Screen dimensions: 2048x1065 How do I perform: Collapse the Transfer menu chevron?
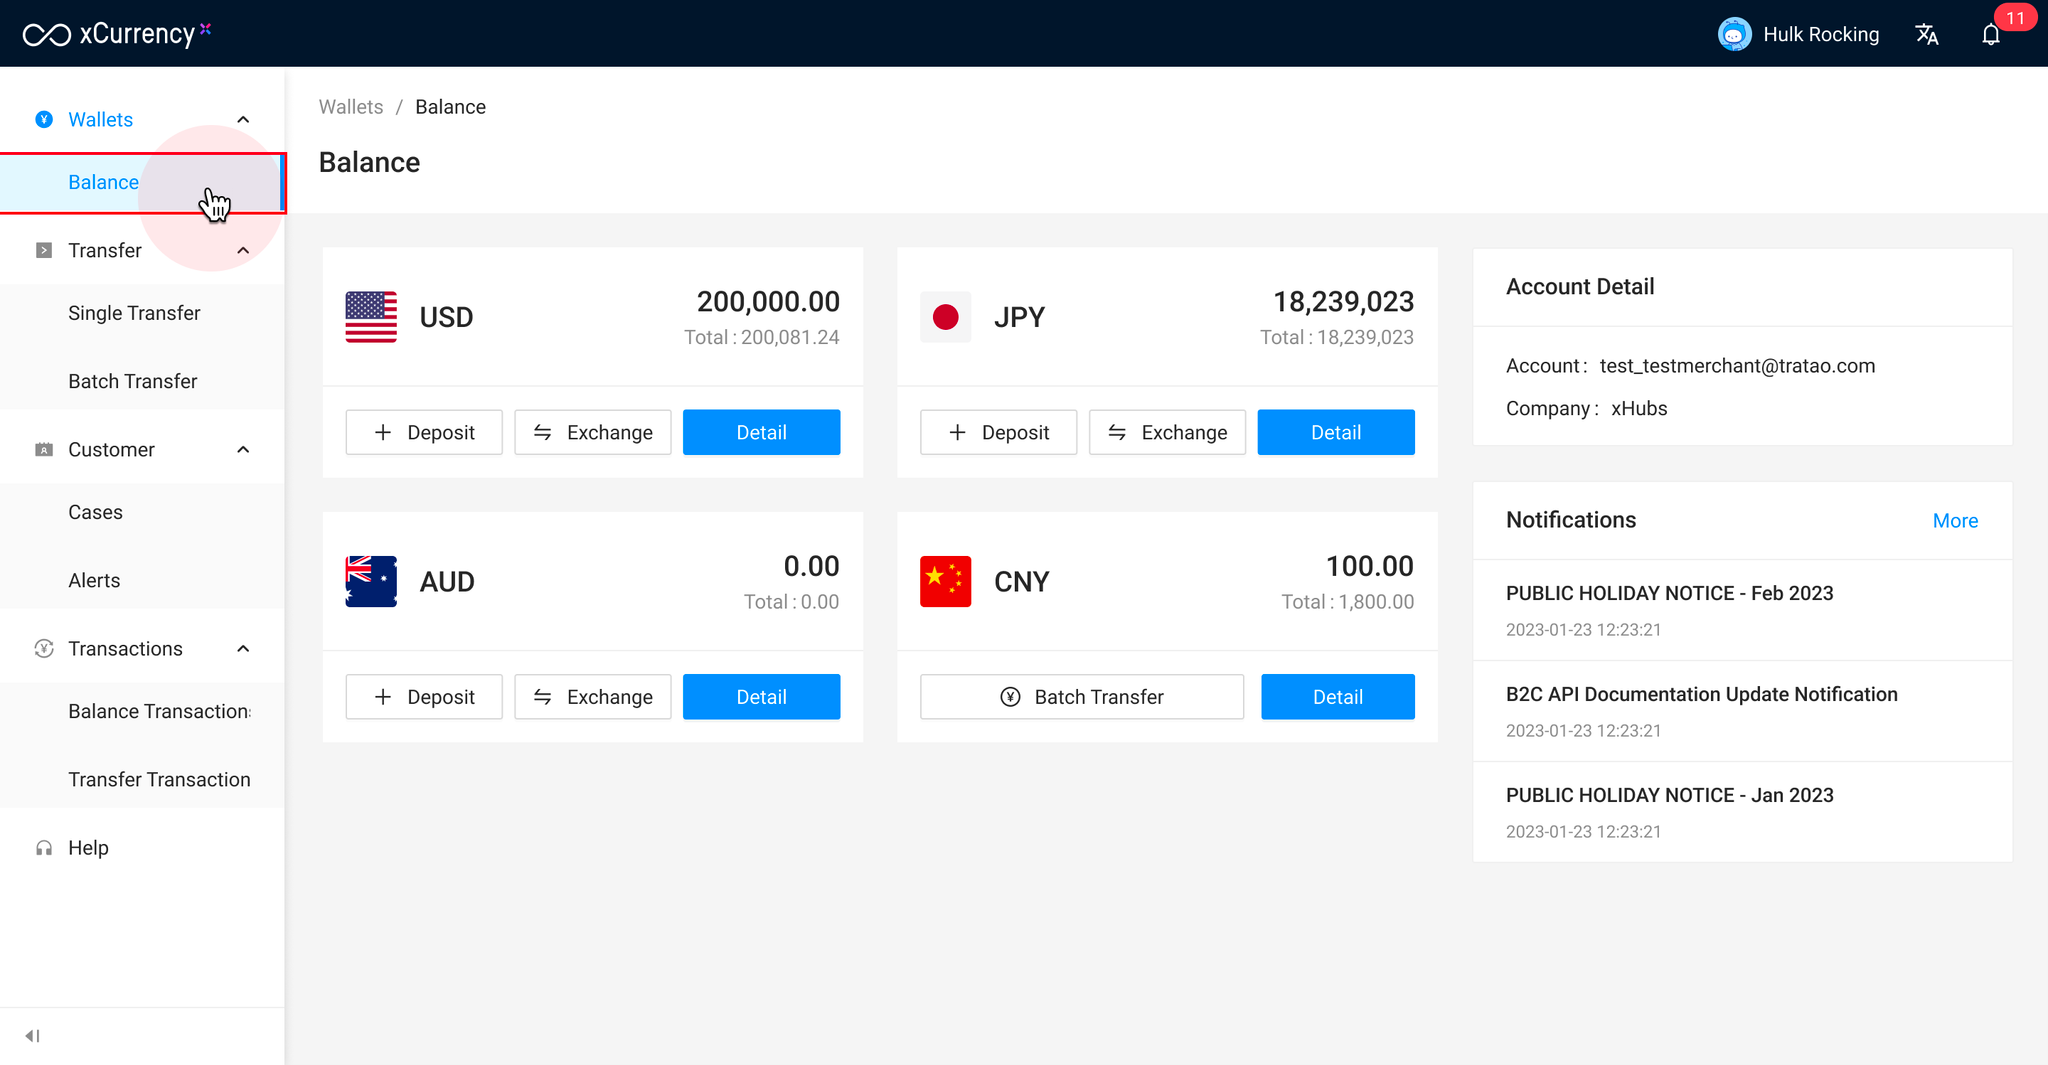(x=243, y=250)
